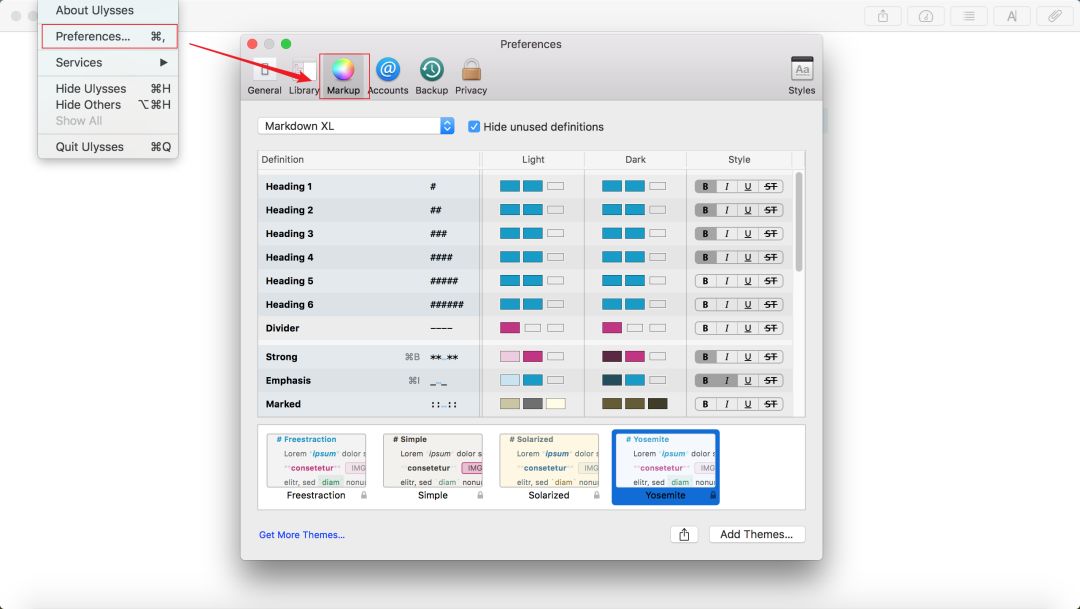This screenshot has height=609, width=1080.
Task: Open the Library preferences pane
Action: click(304, 76)
